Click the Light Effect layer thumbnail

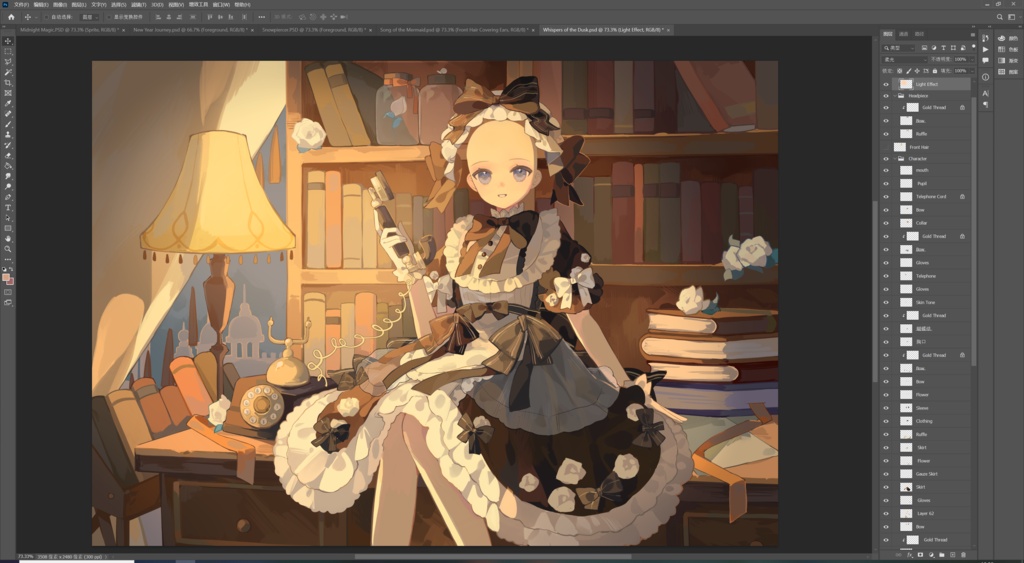coord(906,84)
